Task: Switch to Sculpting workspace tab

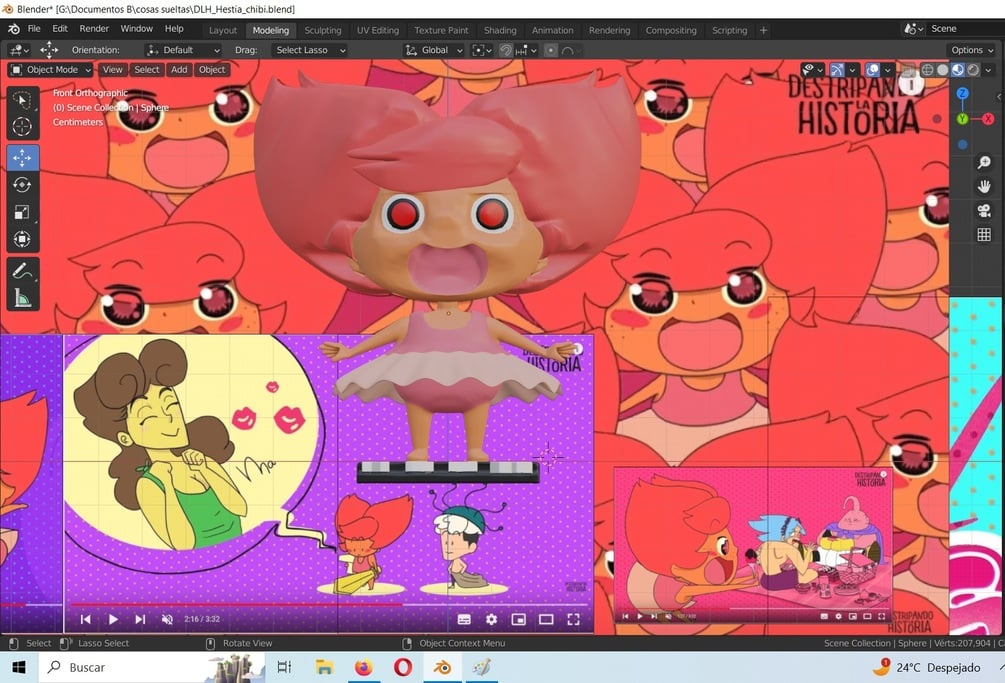Action: pyautogui.click(x=322, y=30)
